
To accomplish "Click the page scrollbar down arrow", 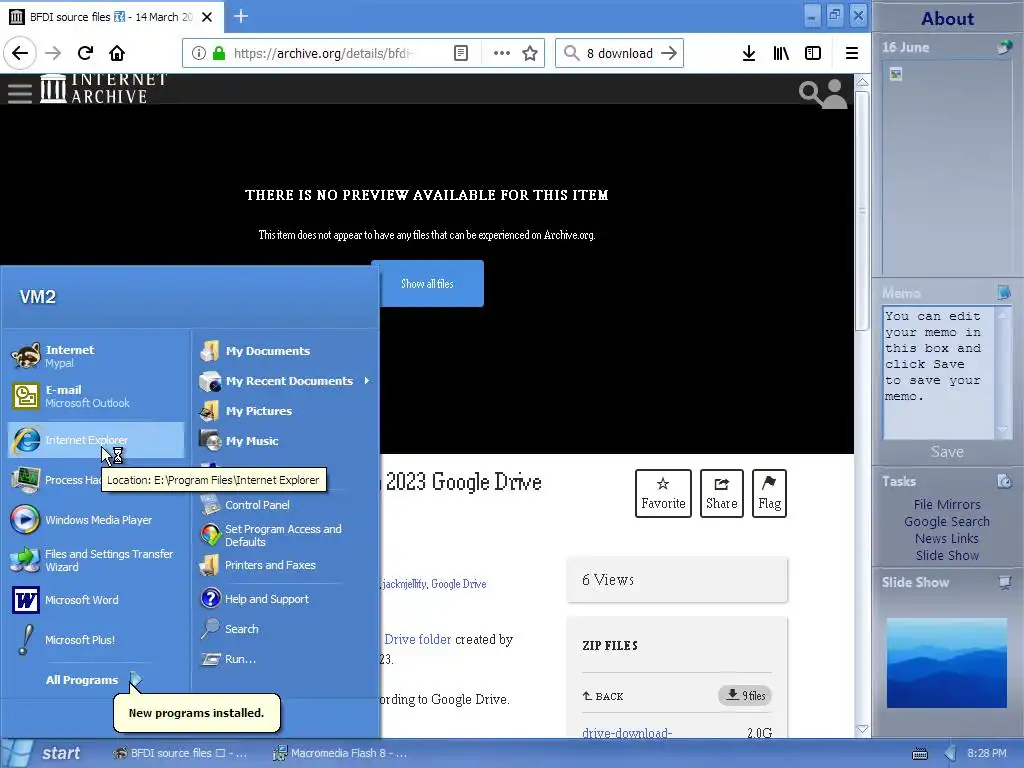I will (862, 729).
